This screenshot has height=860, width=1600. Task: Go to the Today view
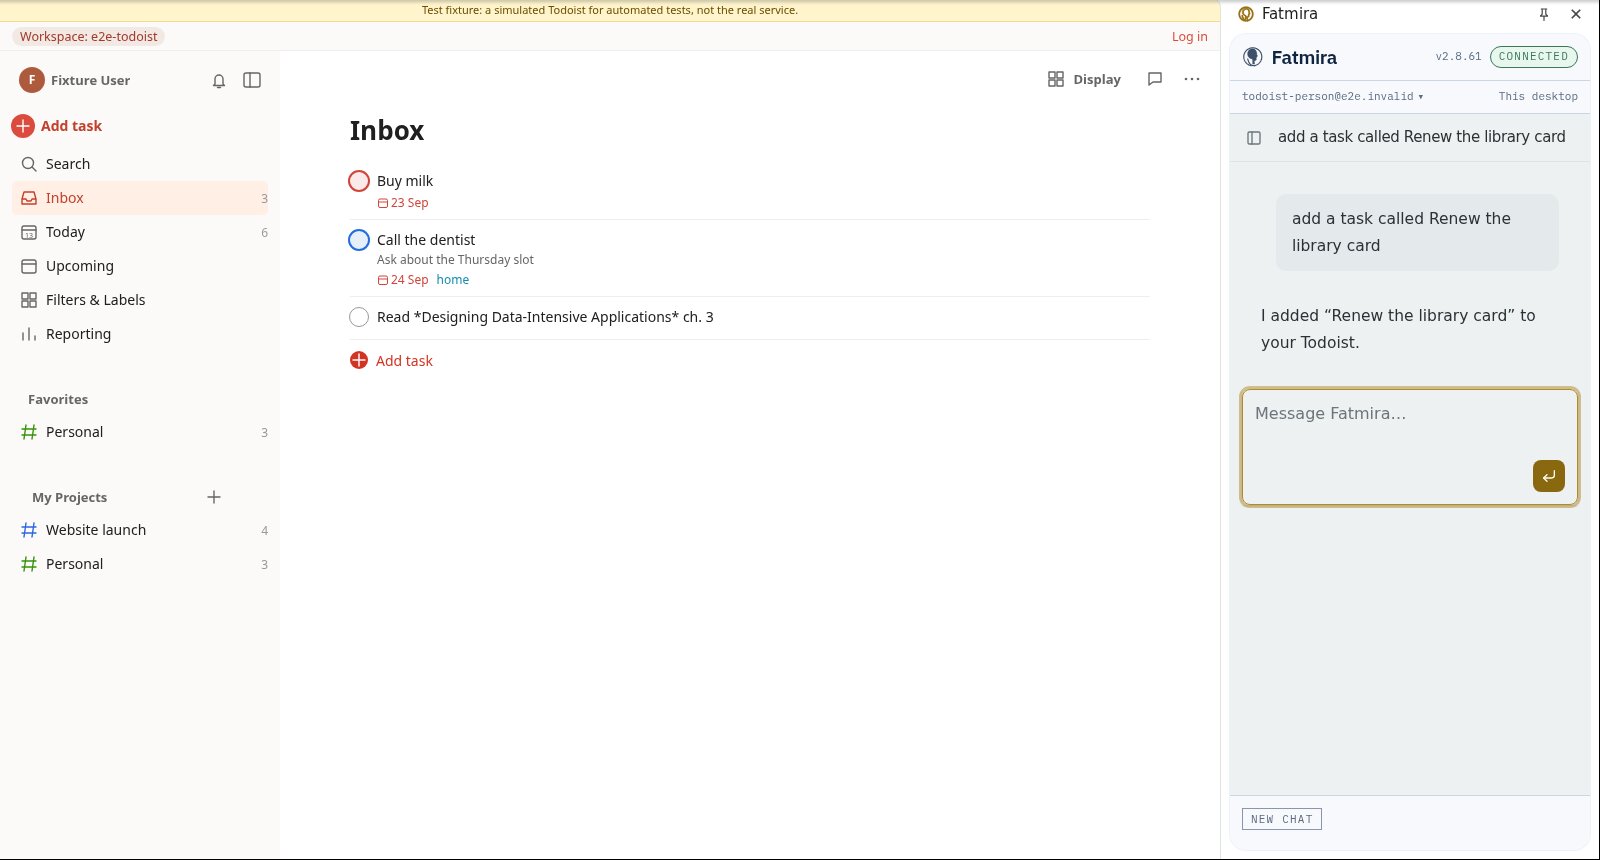[140, 232]
